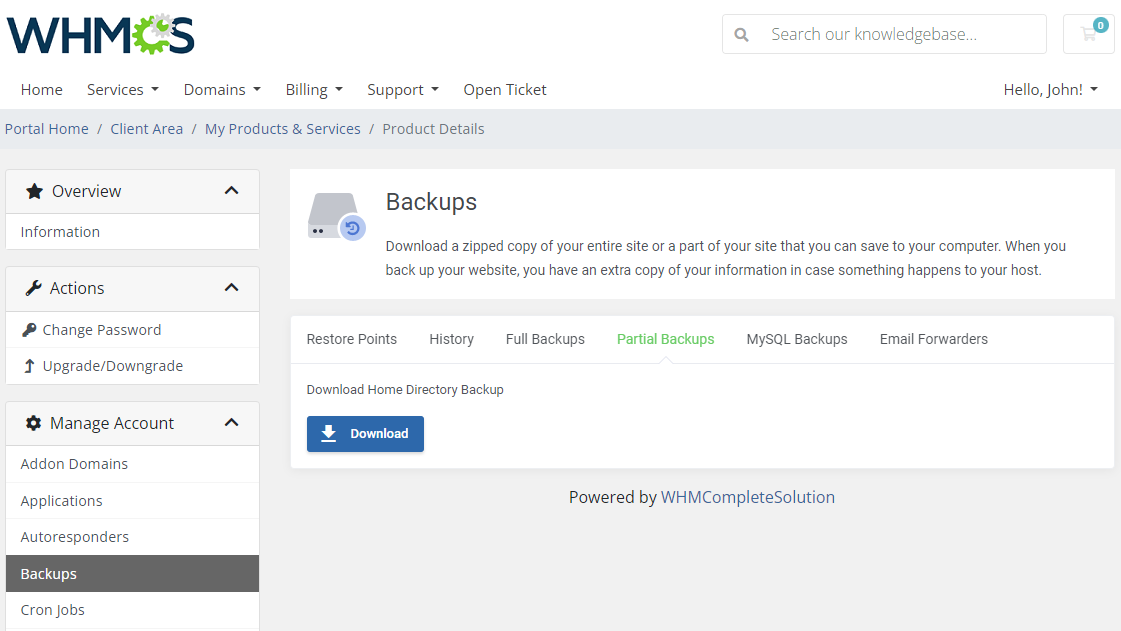Switch to the Email Forwarders tab
The image size is (1121, 631).
pos(934,339)
